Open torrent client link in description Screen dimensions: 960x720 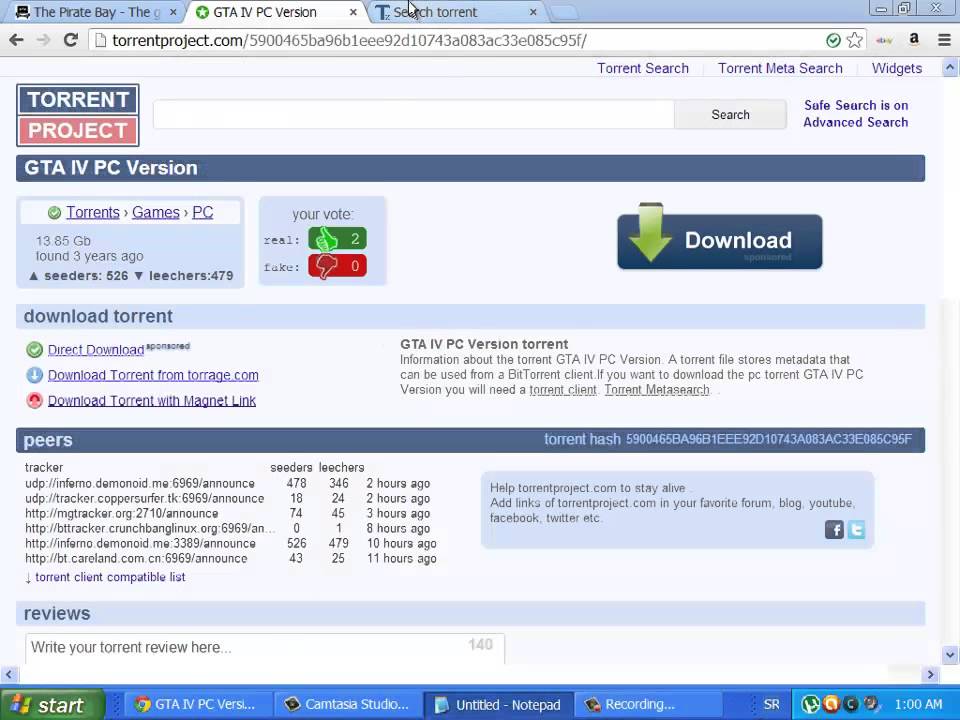563,390
